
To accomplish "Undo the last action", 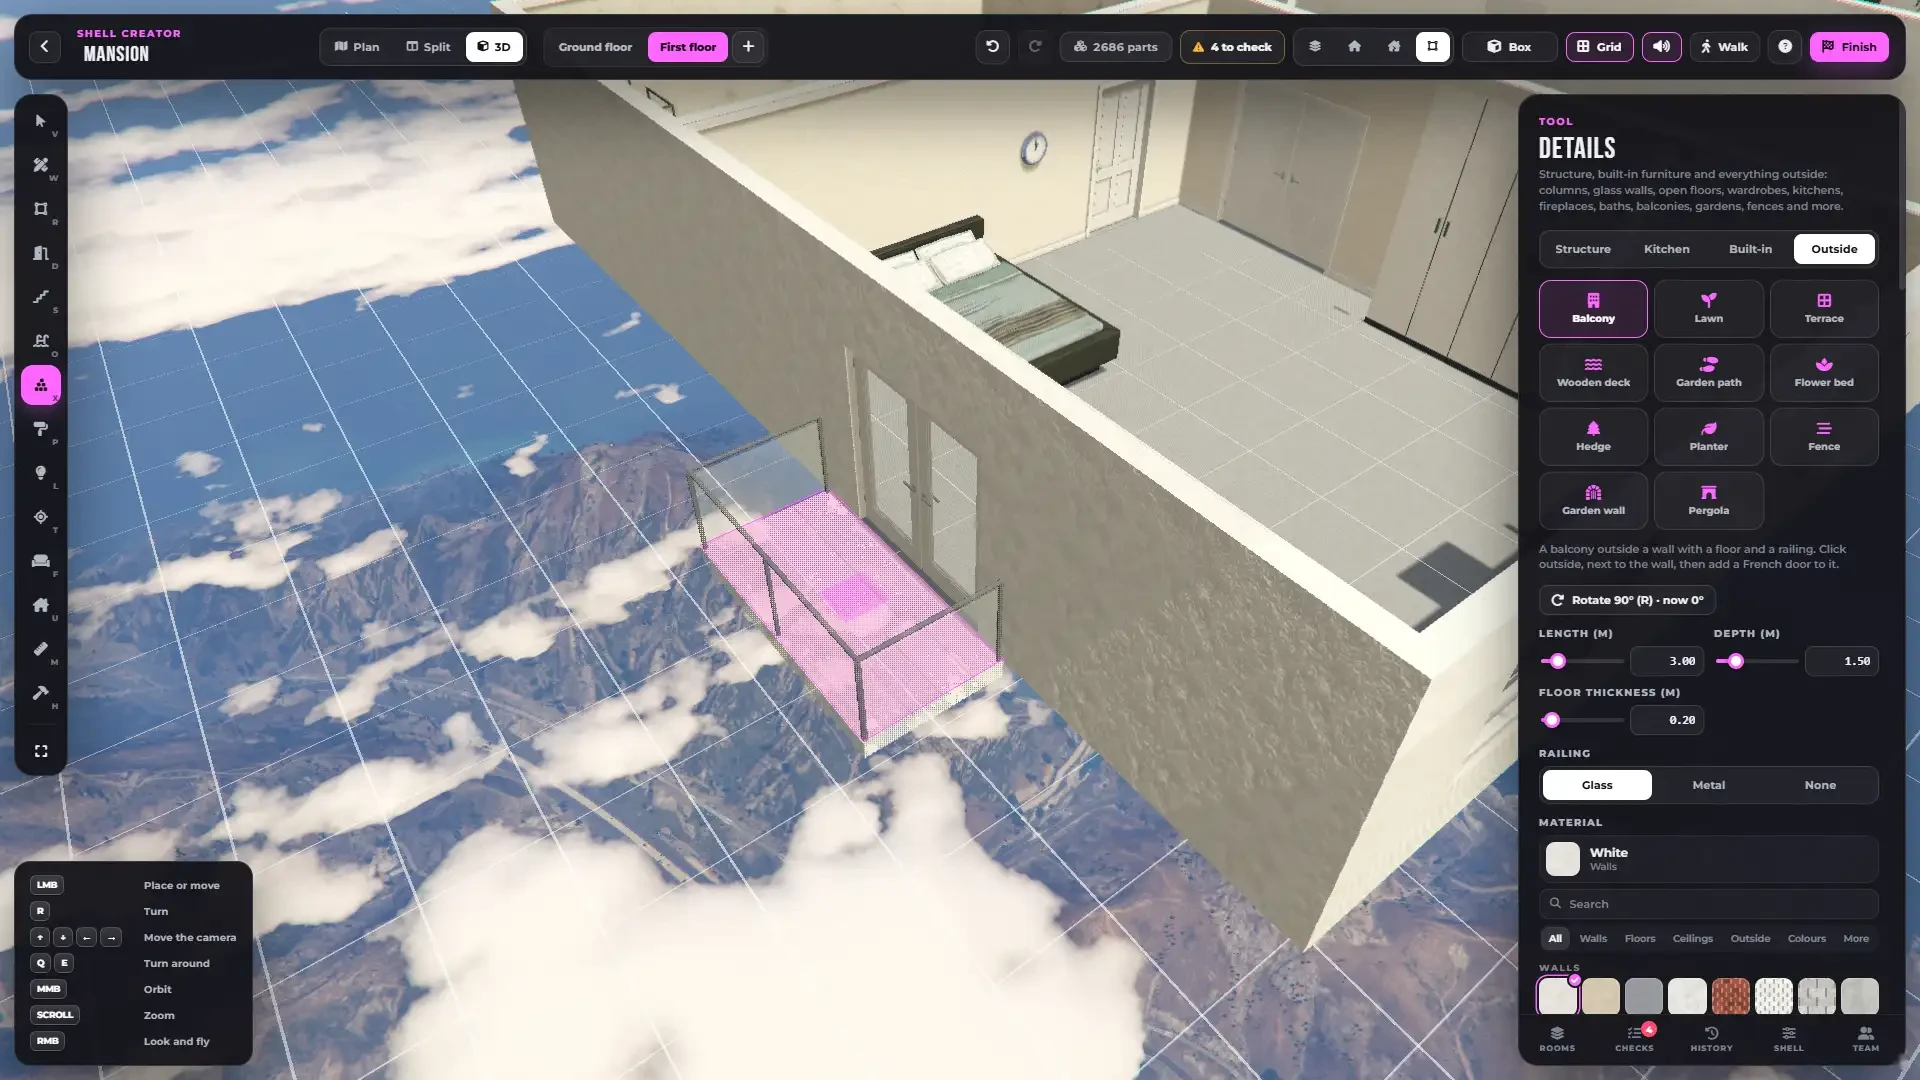I will click(992, 47).
